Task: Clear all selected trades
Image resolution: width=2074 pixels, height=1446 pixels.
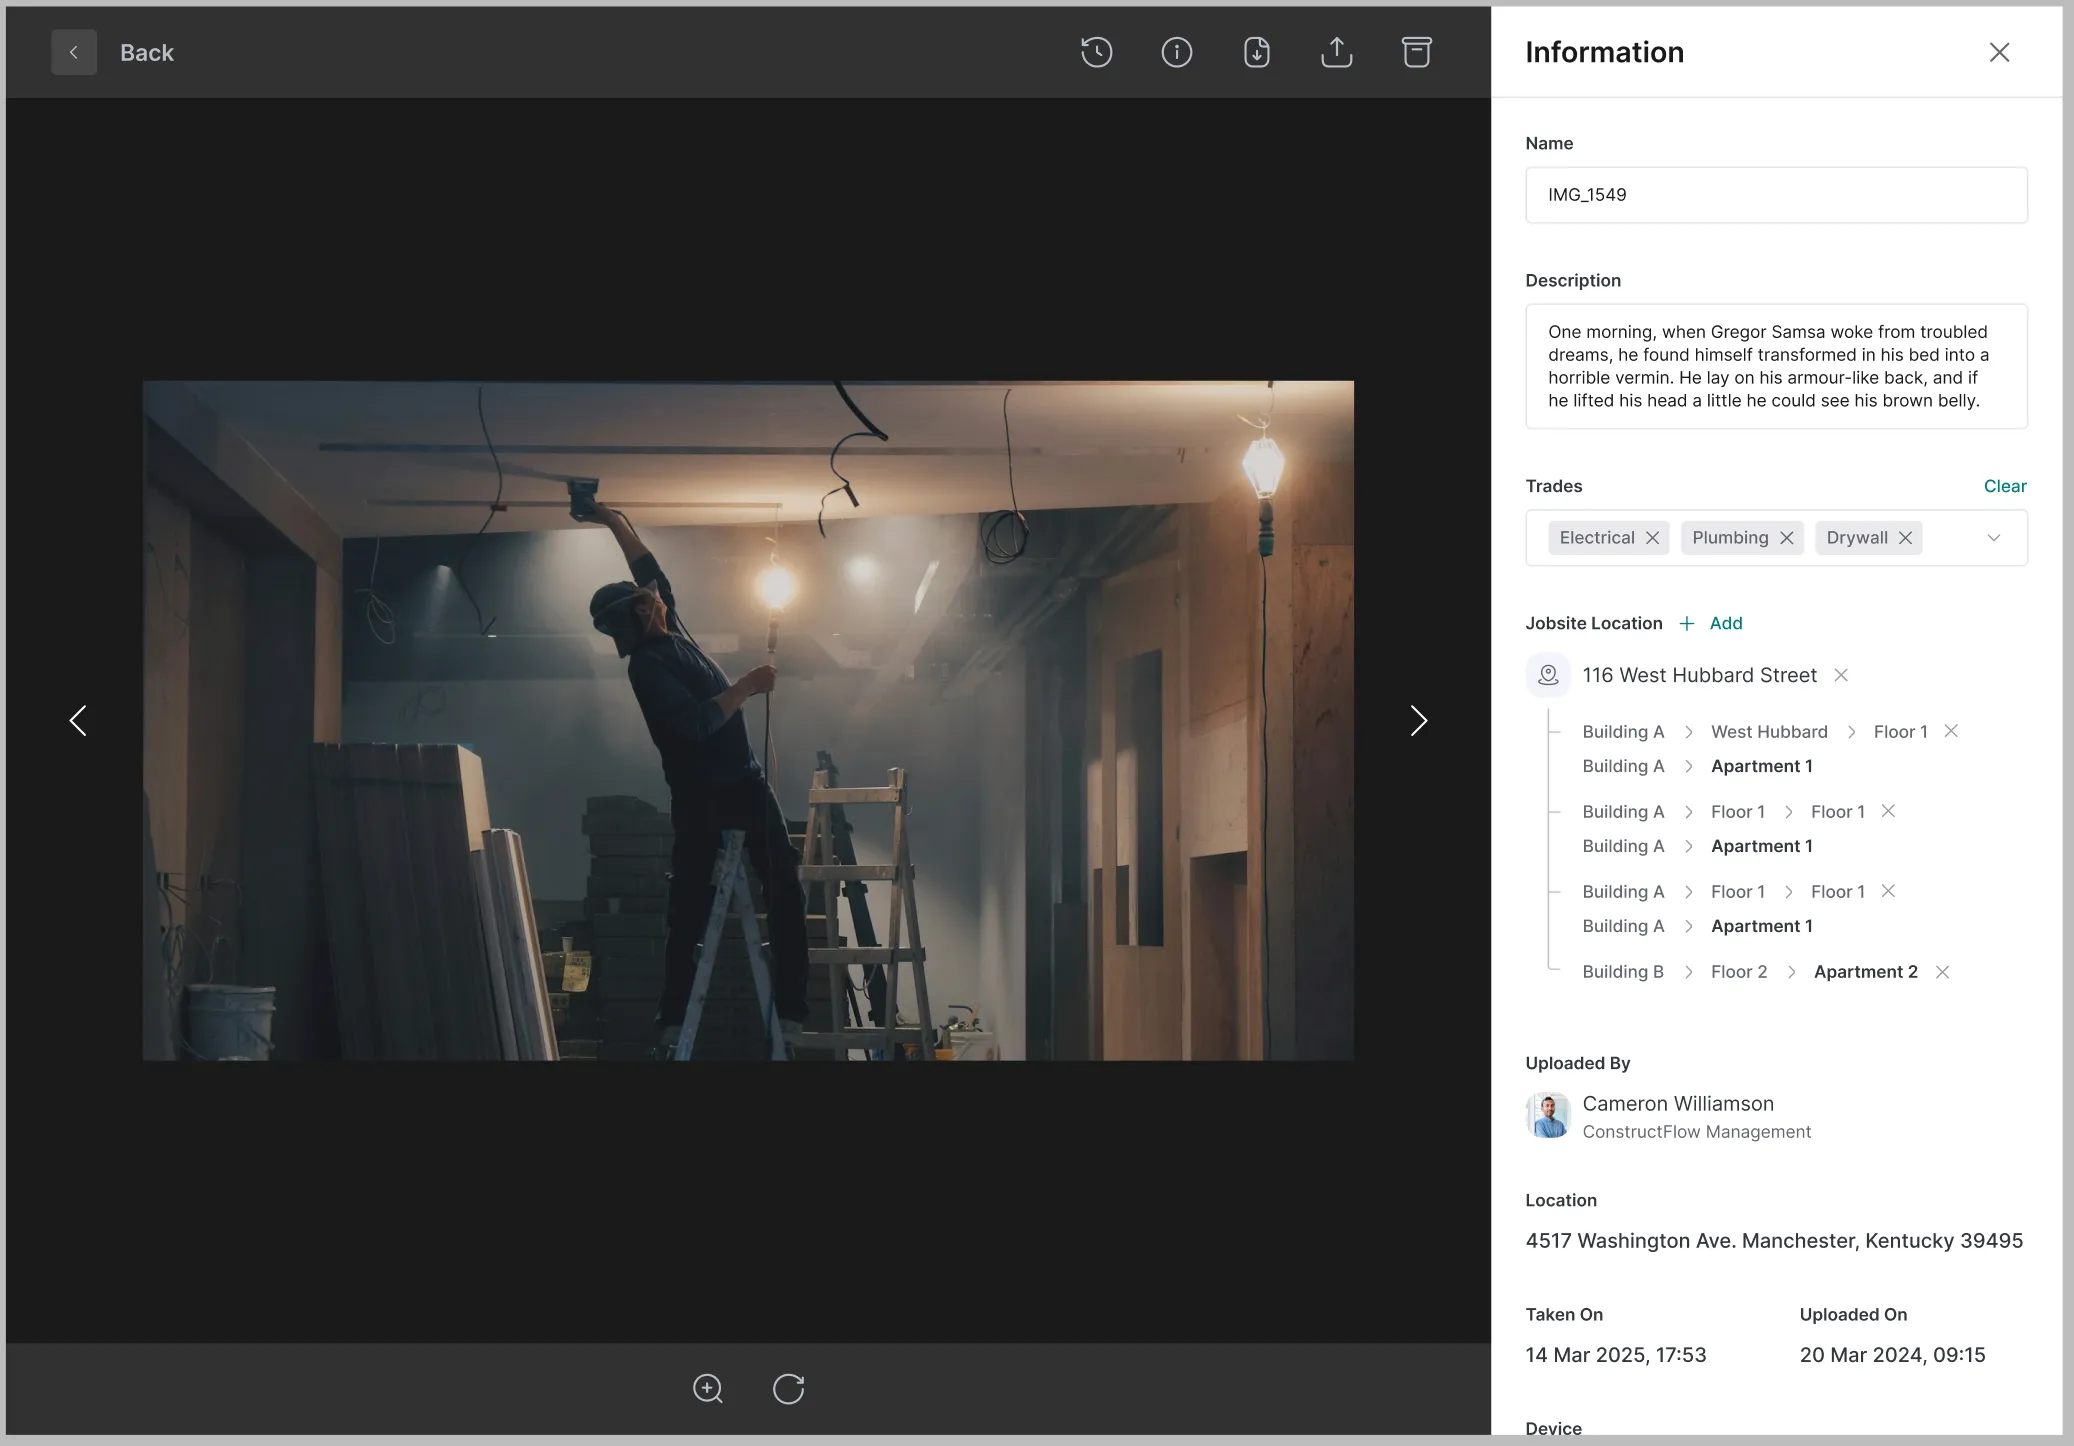Action: (2005, 486)
